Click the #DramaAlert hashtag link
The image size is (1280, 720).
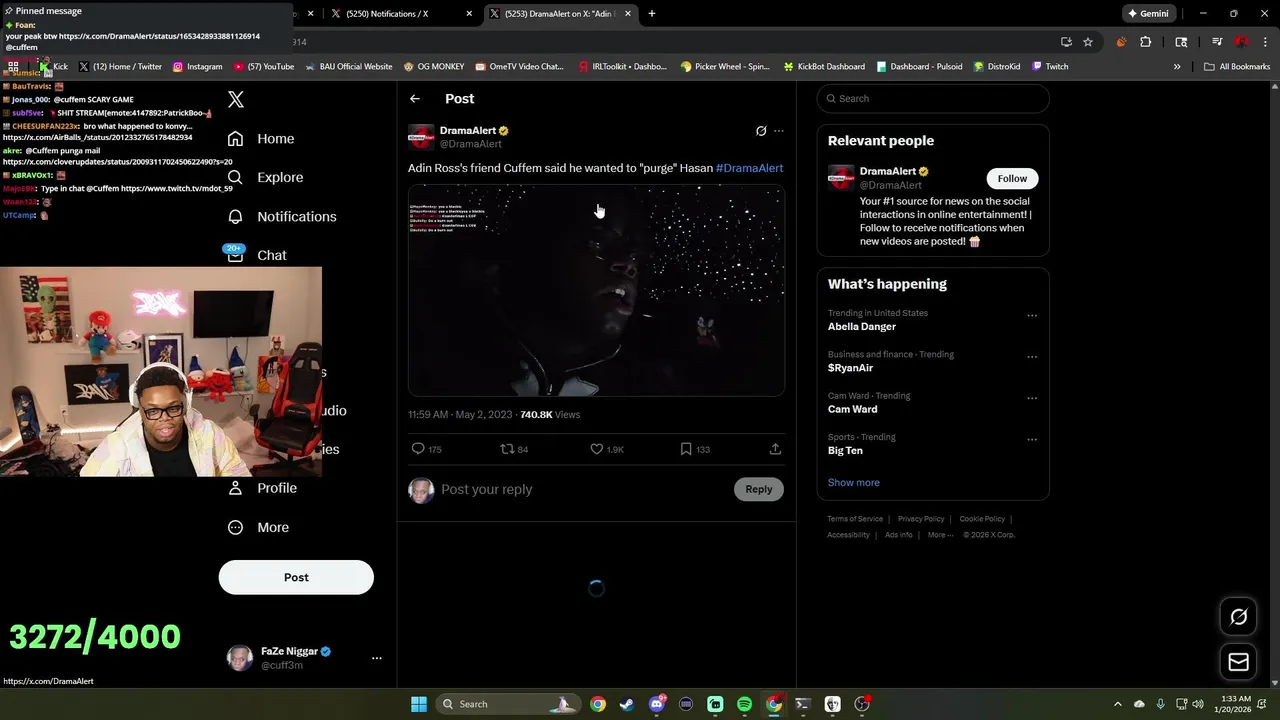[x=749, y=168]
